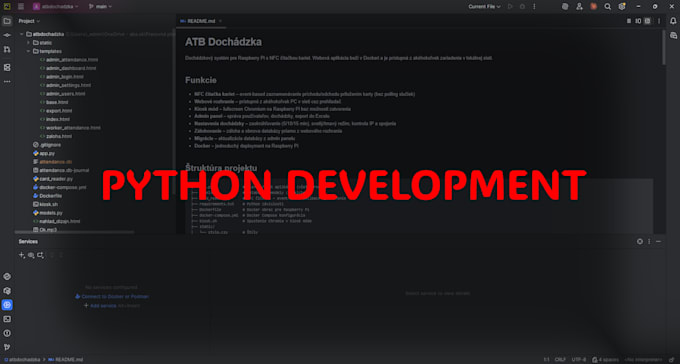This screenshot has height=364, width=680.
Task: Click the orange plugin icon in toolbar
Action: click(x=594, y=7)
